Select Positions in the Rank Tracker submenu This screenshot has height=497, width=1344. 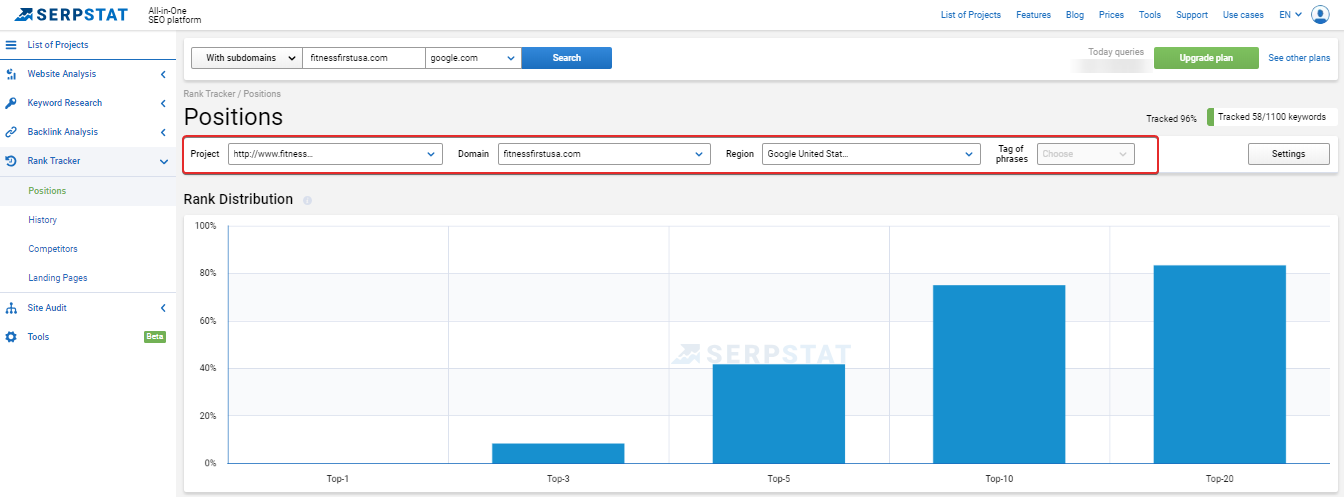tap(47, 191)
